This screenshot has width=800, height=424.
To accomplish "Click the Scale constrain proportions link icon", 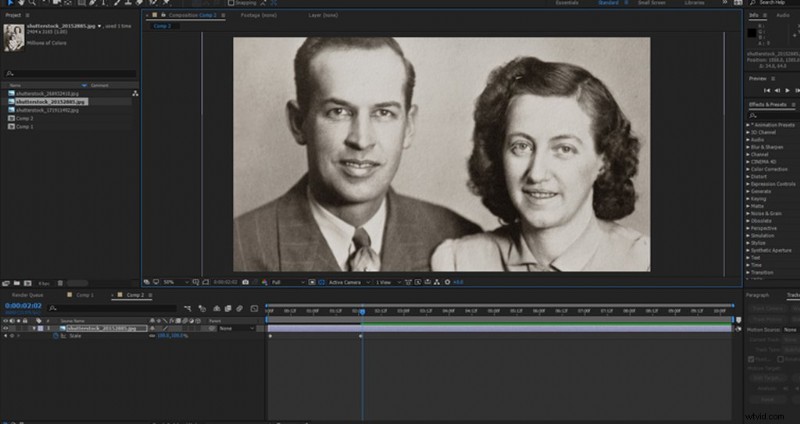I will [152, 336].
